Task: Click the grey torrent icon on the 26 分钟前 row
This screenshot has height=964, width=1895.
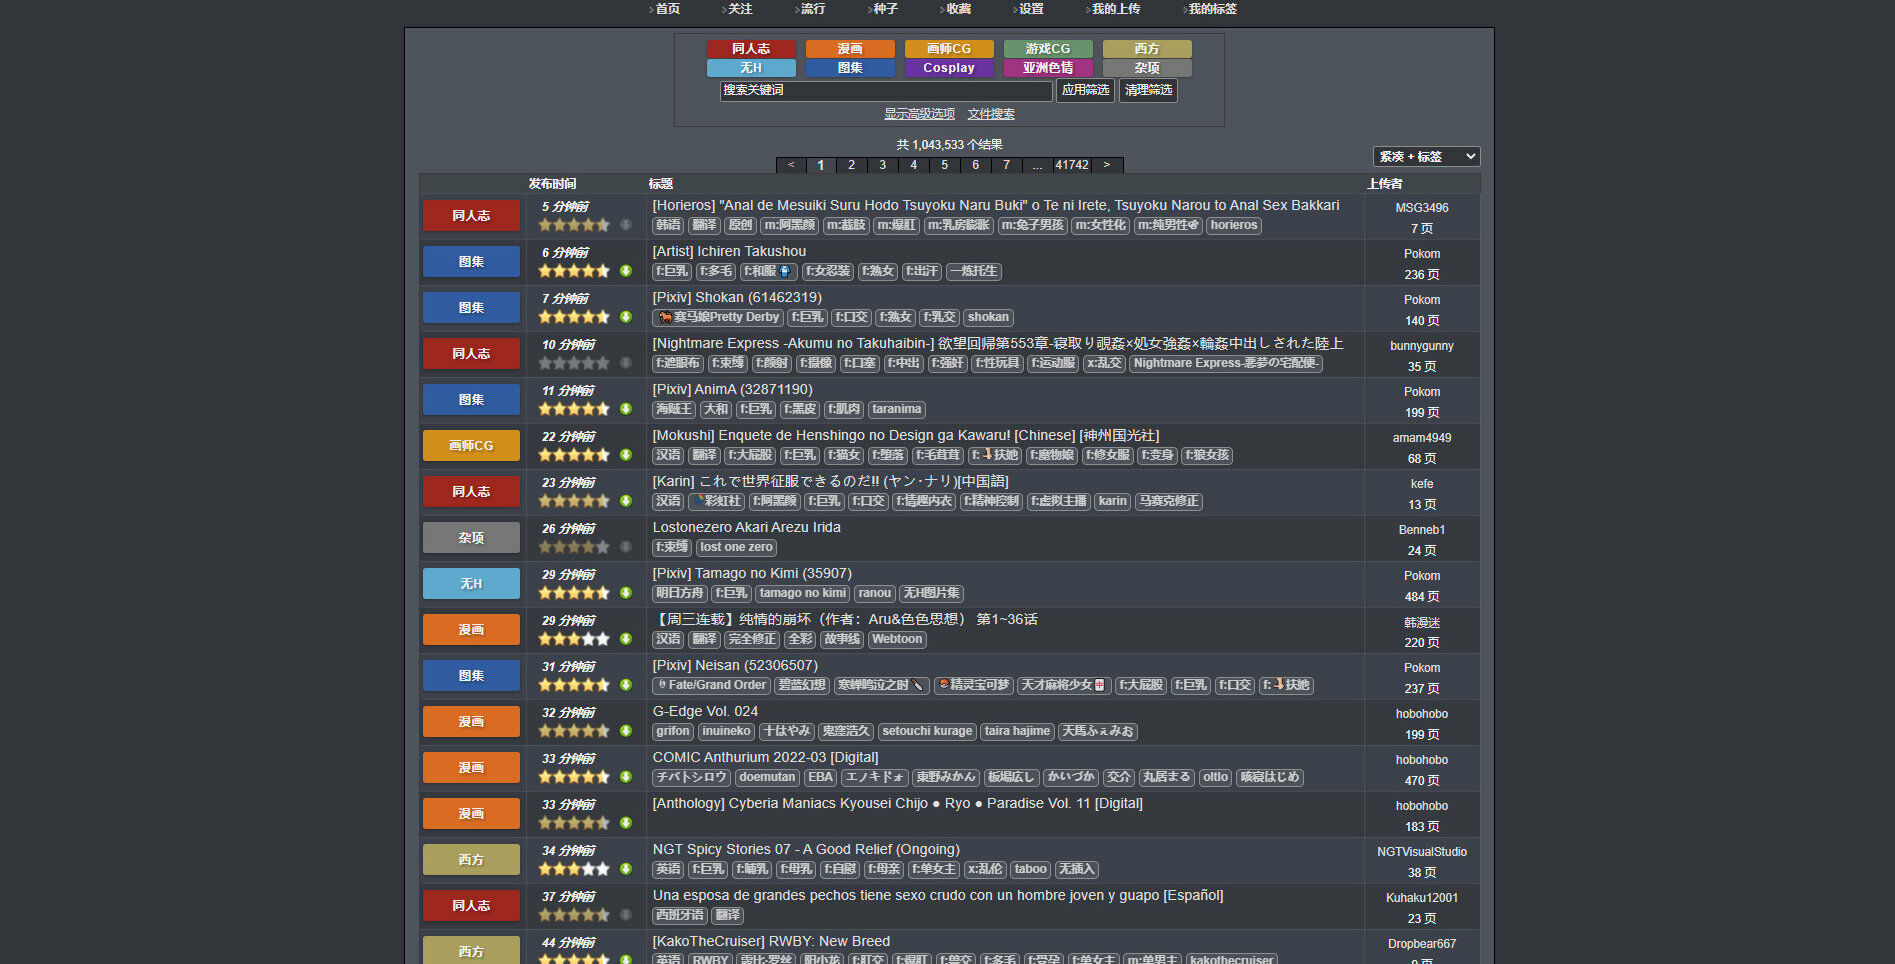Action: point(625,547)
